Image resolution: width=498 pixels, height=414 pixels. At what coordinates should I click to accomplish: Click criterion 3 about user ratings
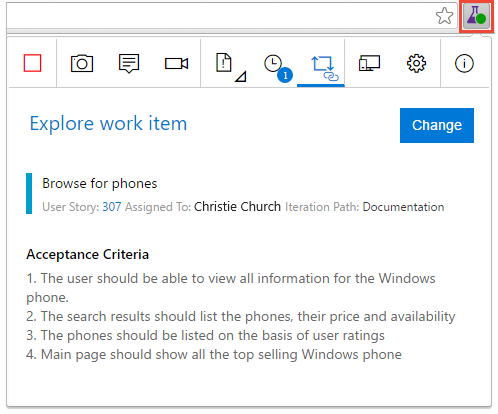pyautogui.click(x=205, y=335)
